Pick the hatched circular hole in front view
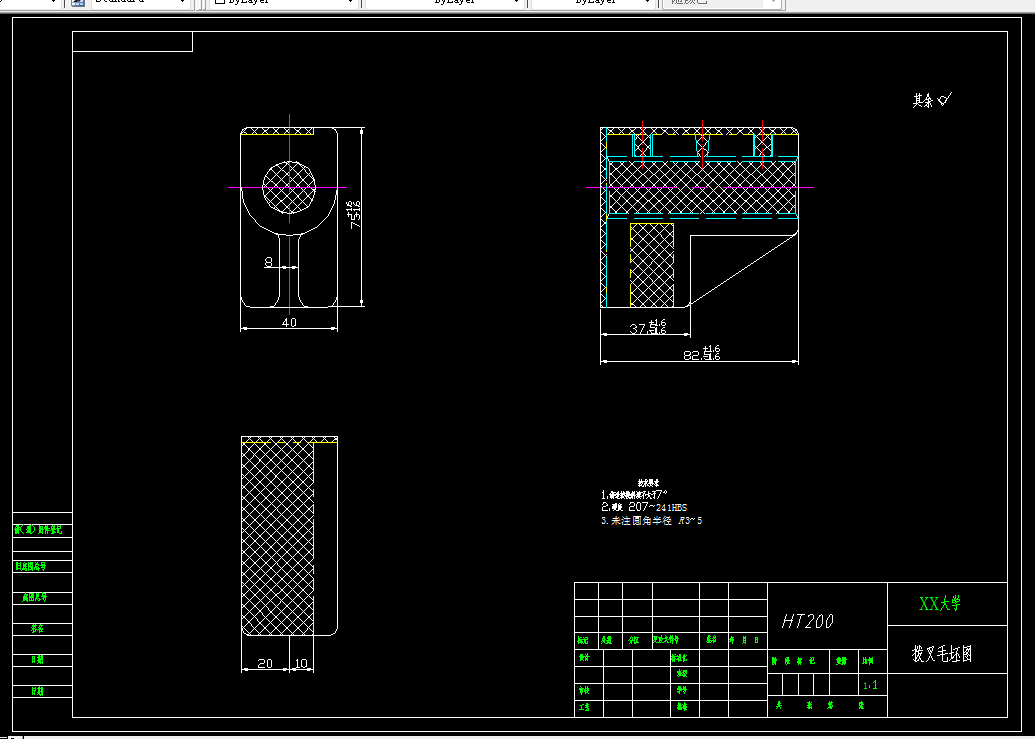This screenshot has width=1035, height=739. click(289, 187)
